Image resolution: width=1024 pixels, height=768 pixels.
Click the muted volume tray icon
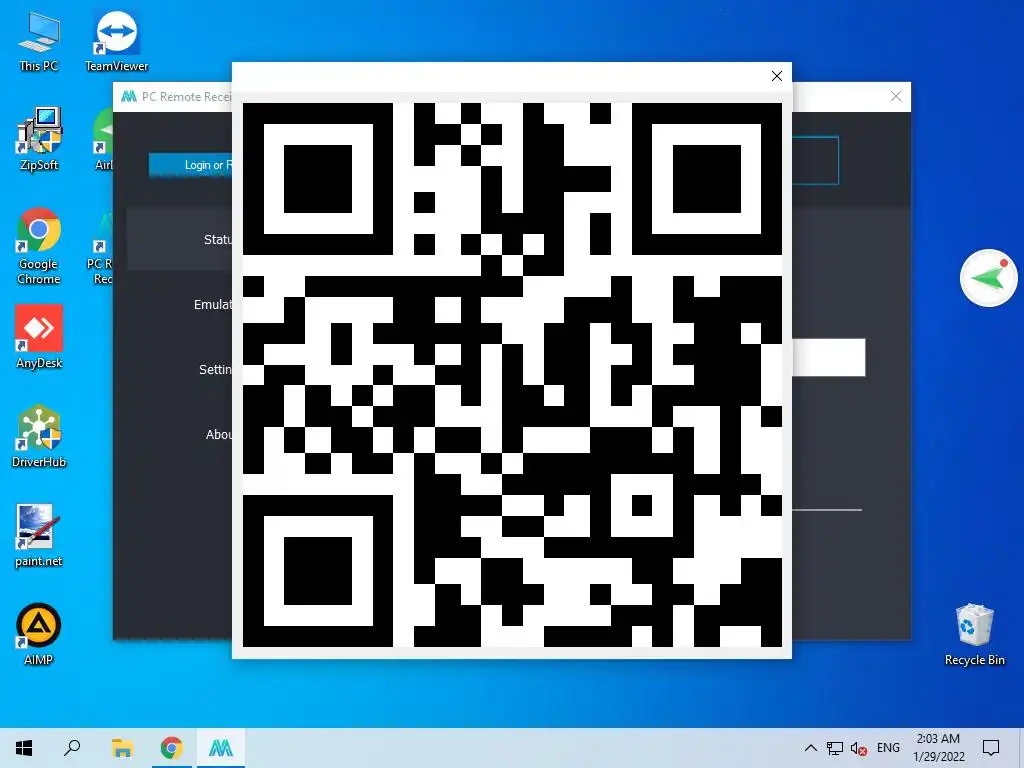point(859,748)
